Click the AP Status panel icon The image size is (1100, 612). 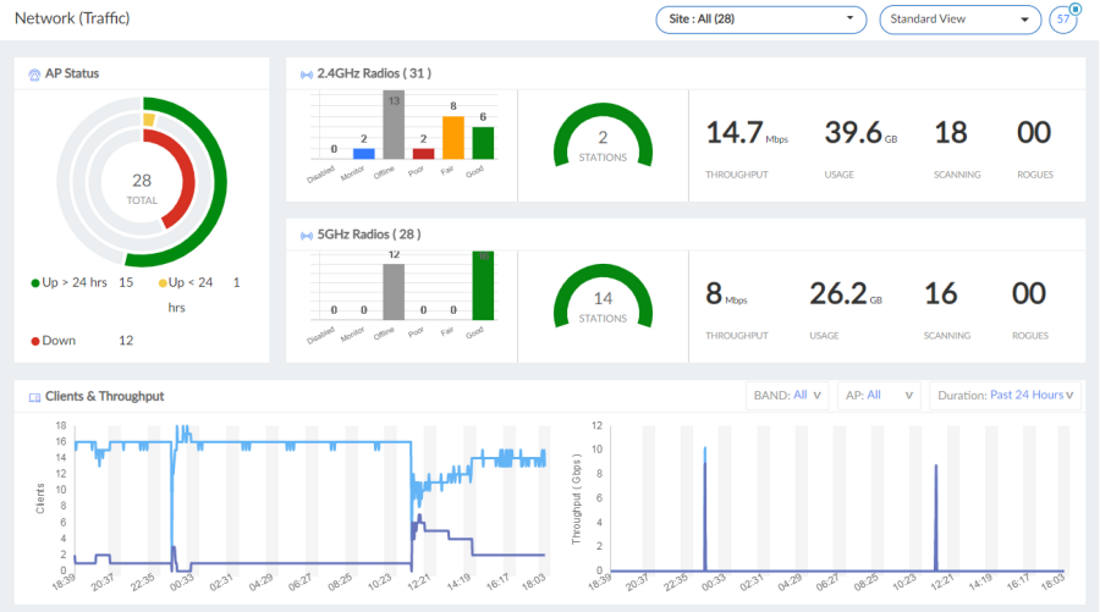point(36,73)
